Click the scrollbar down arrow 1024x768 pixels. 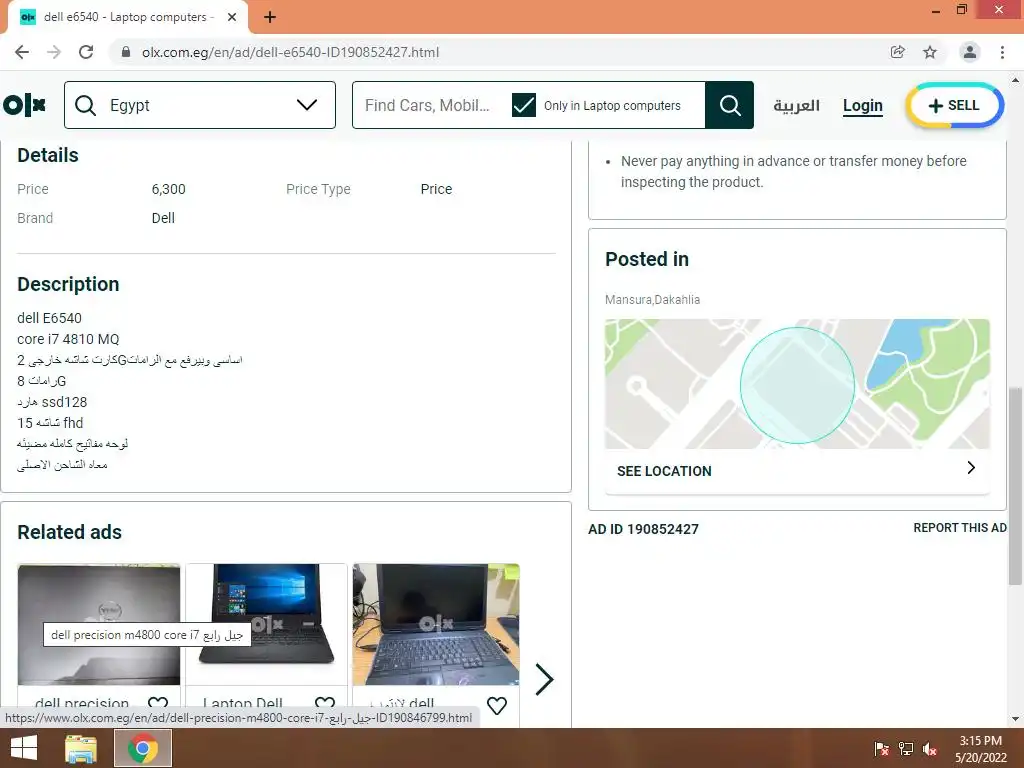coord(1015,720)
